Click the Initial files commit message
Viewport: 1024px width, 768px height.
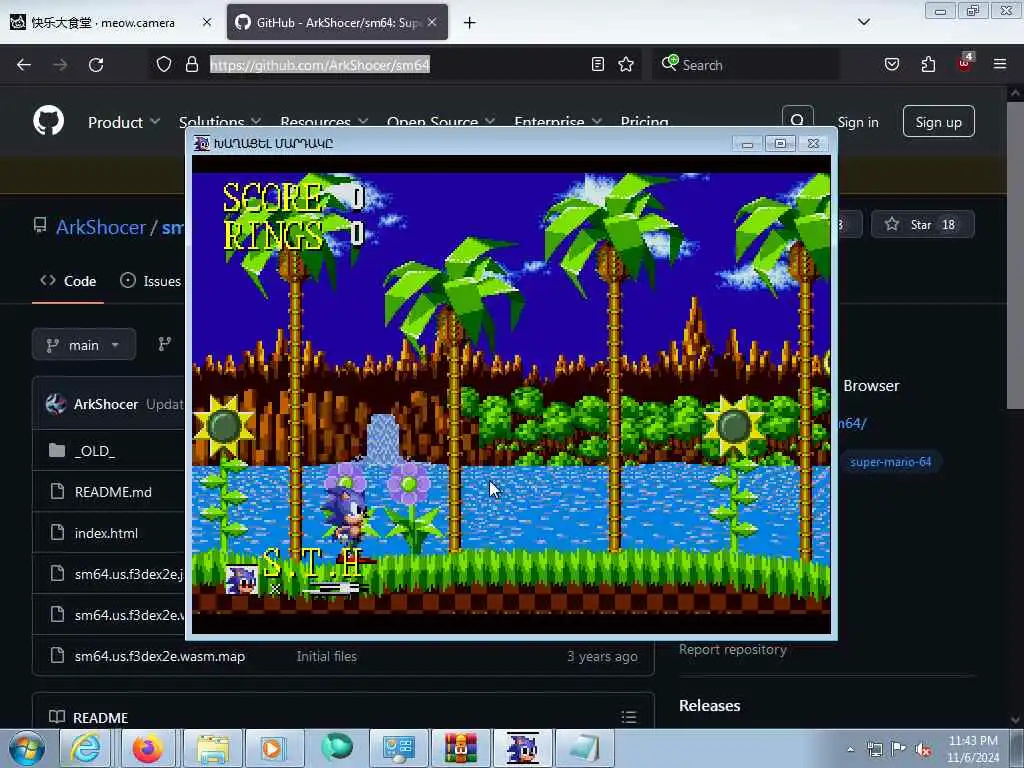point(327,656)
